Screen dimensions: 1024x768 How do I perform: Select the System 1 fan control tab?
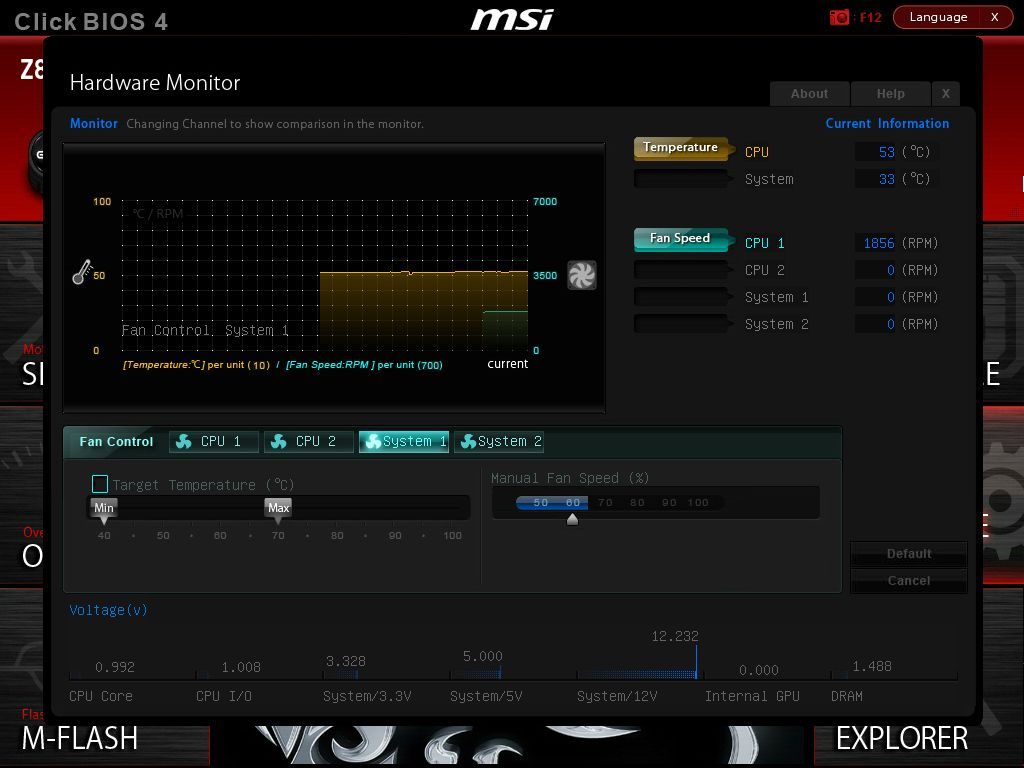point(404,441)
